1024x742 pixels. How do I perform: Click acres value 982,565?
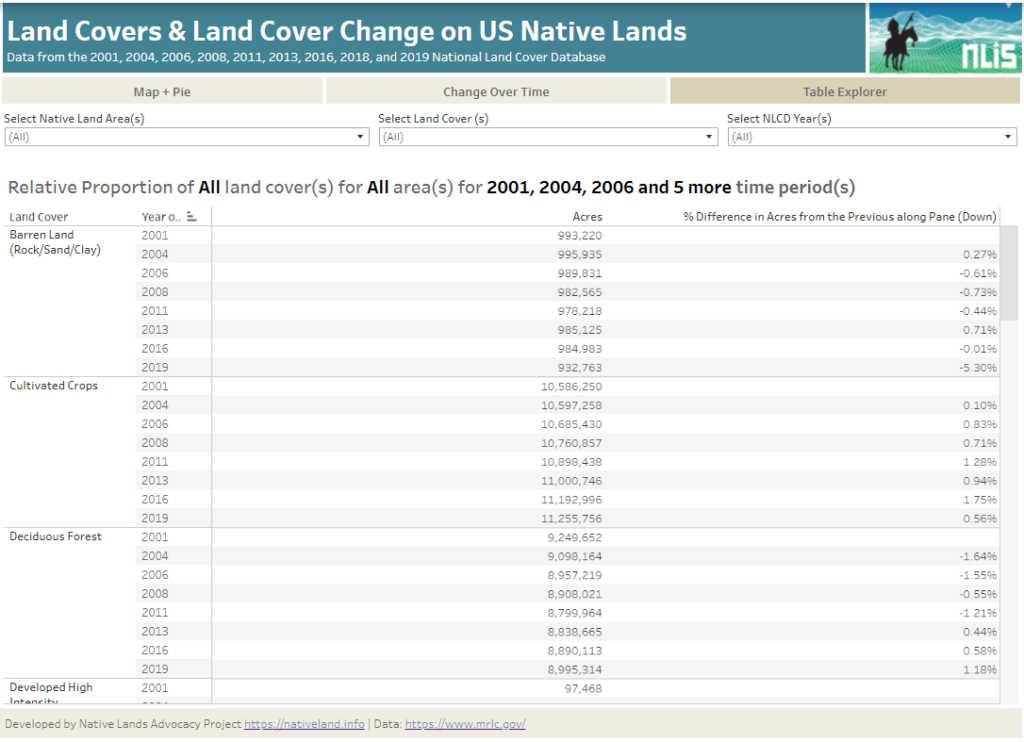coord(580,292)
